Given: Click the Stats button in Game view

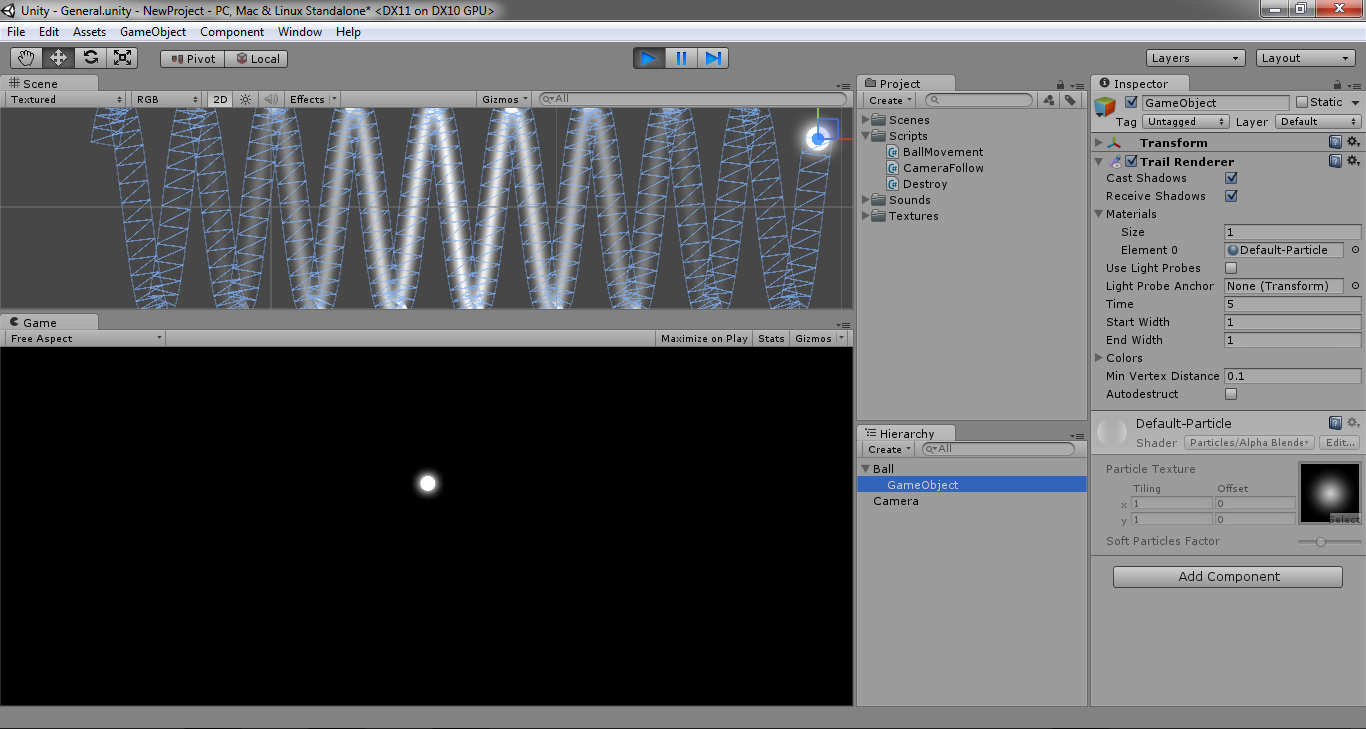Looking at the screenshot, I should click(771, 338).
